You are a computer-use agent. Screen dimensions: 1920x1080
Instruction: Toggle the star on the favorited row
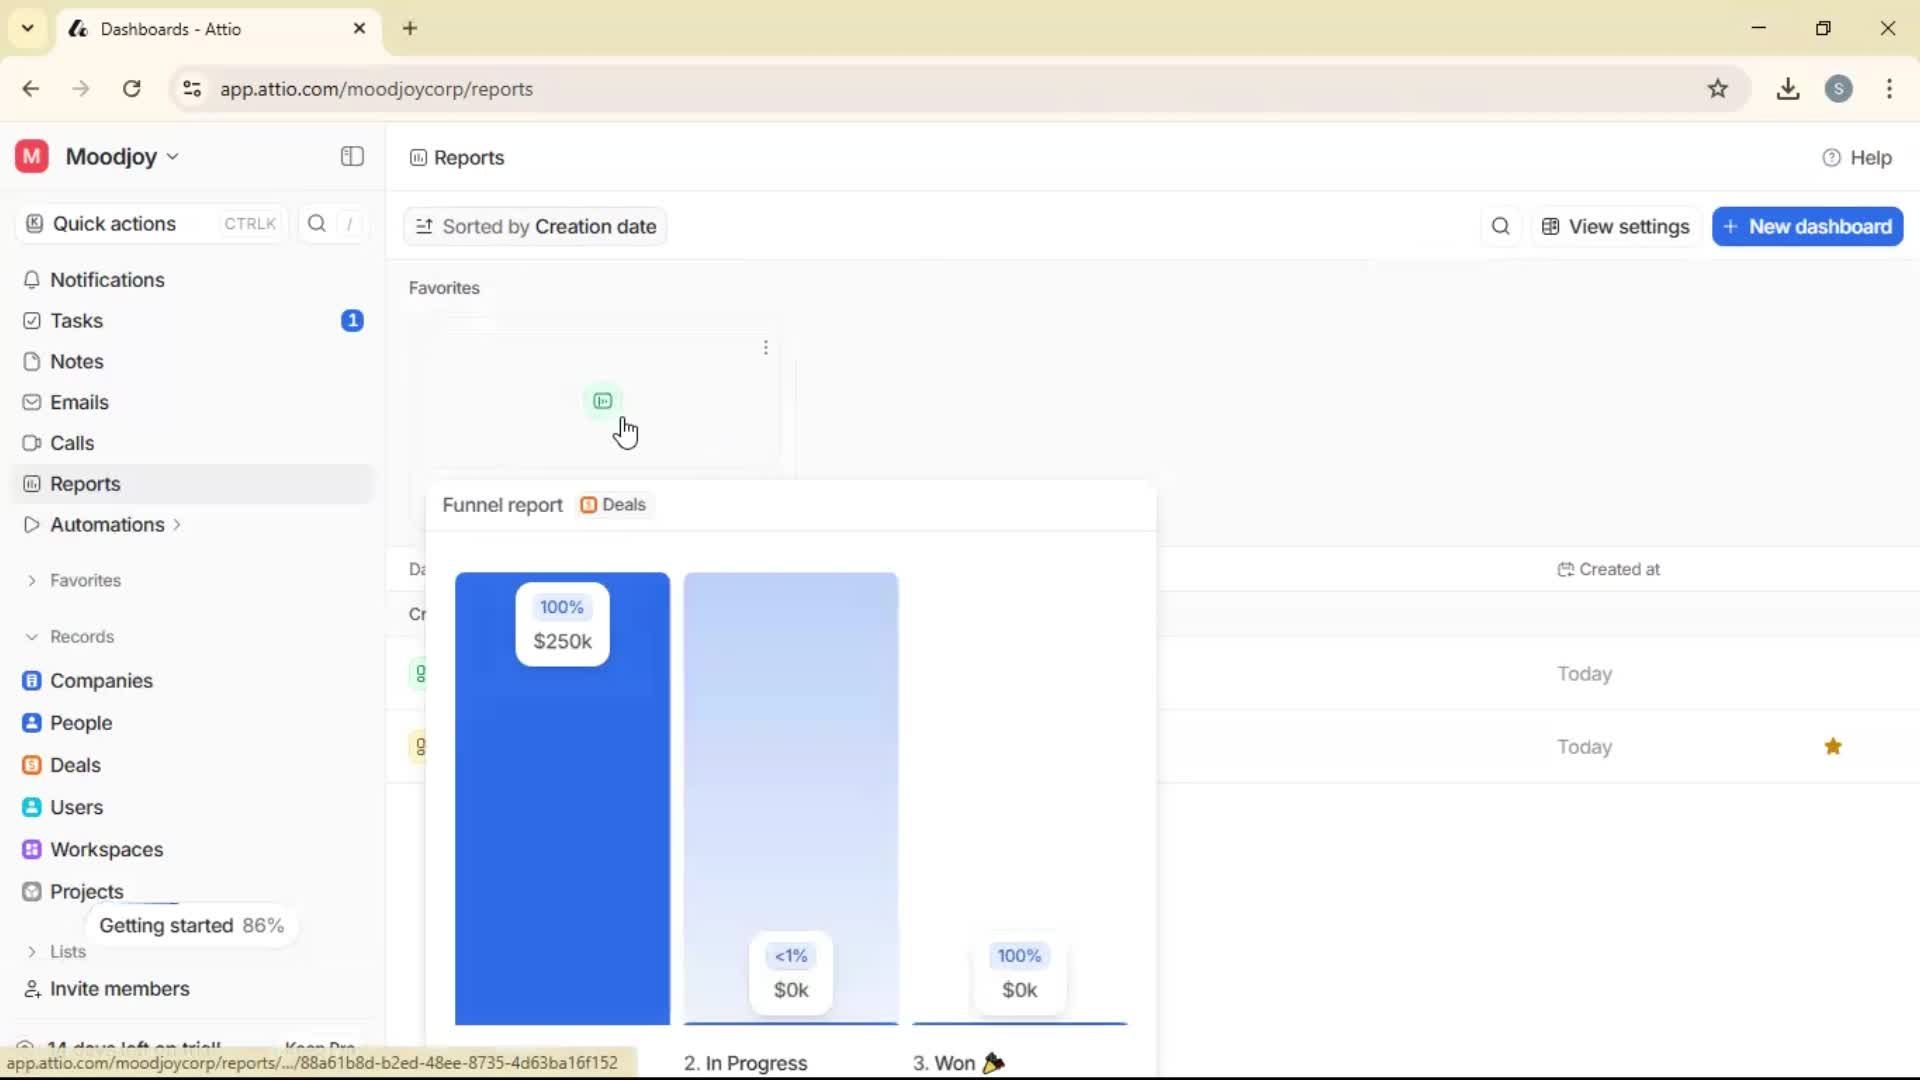pyautogui.click(x=1833, y=746)
